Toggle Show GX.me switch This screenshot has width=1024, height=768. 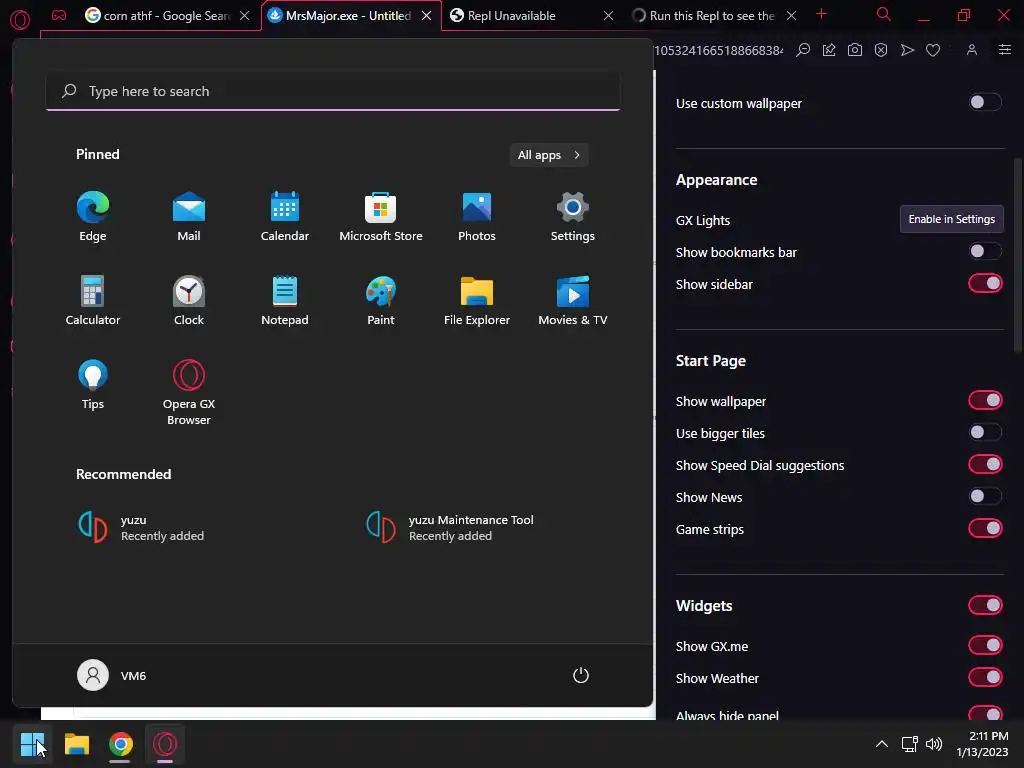985,645
